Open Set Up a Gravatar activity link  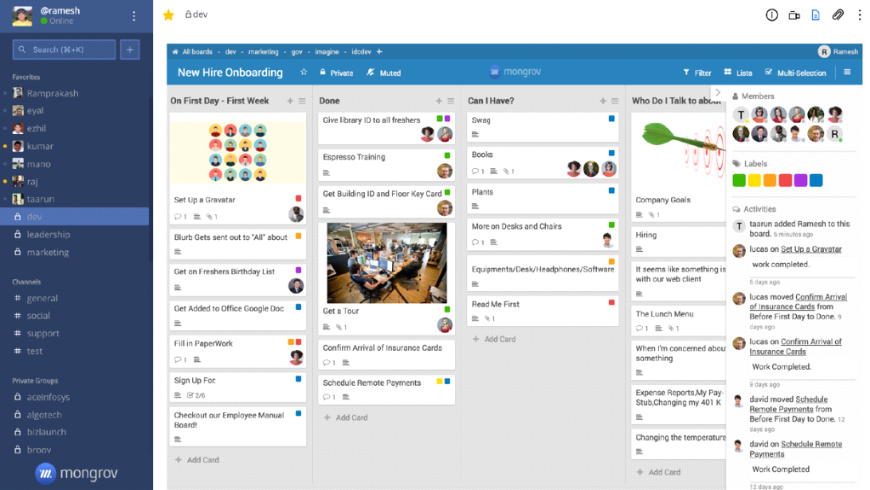click(811, 249)
